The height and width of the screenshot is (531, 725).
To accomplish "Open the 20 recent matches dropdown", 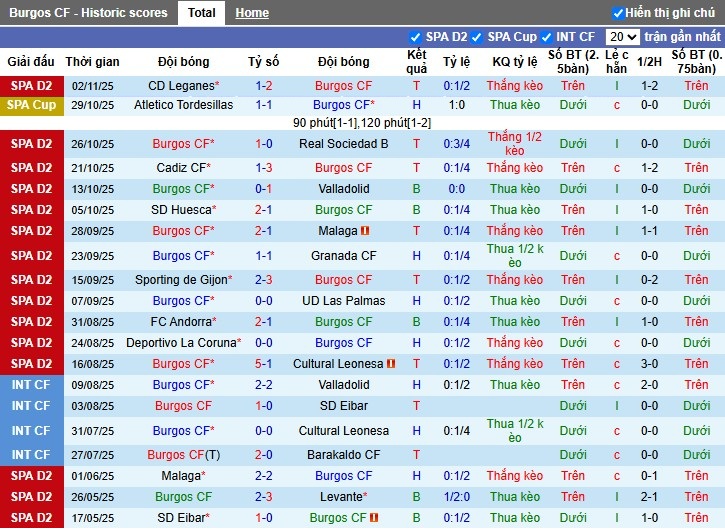I will (622, 37).
